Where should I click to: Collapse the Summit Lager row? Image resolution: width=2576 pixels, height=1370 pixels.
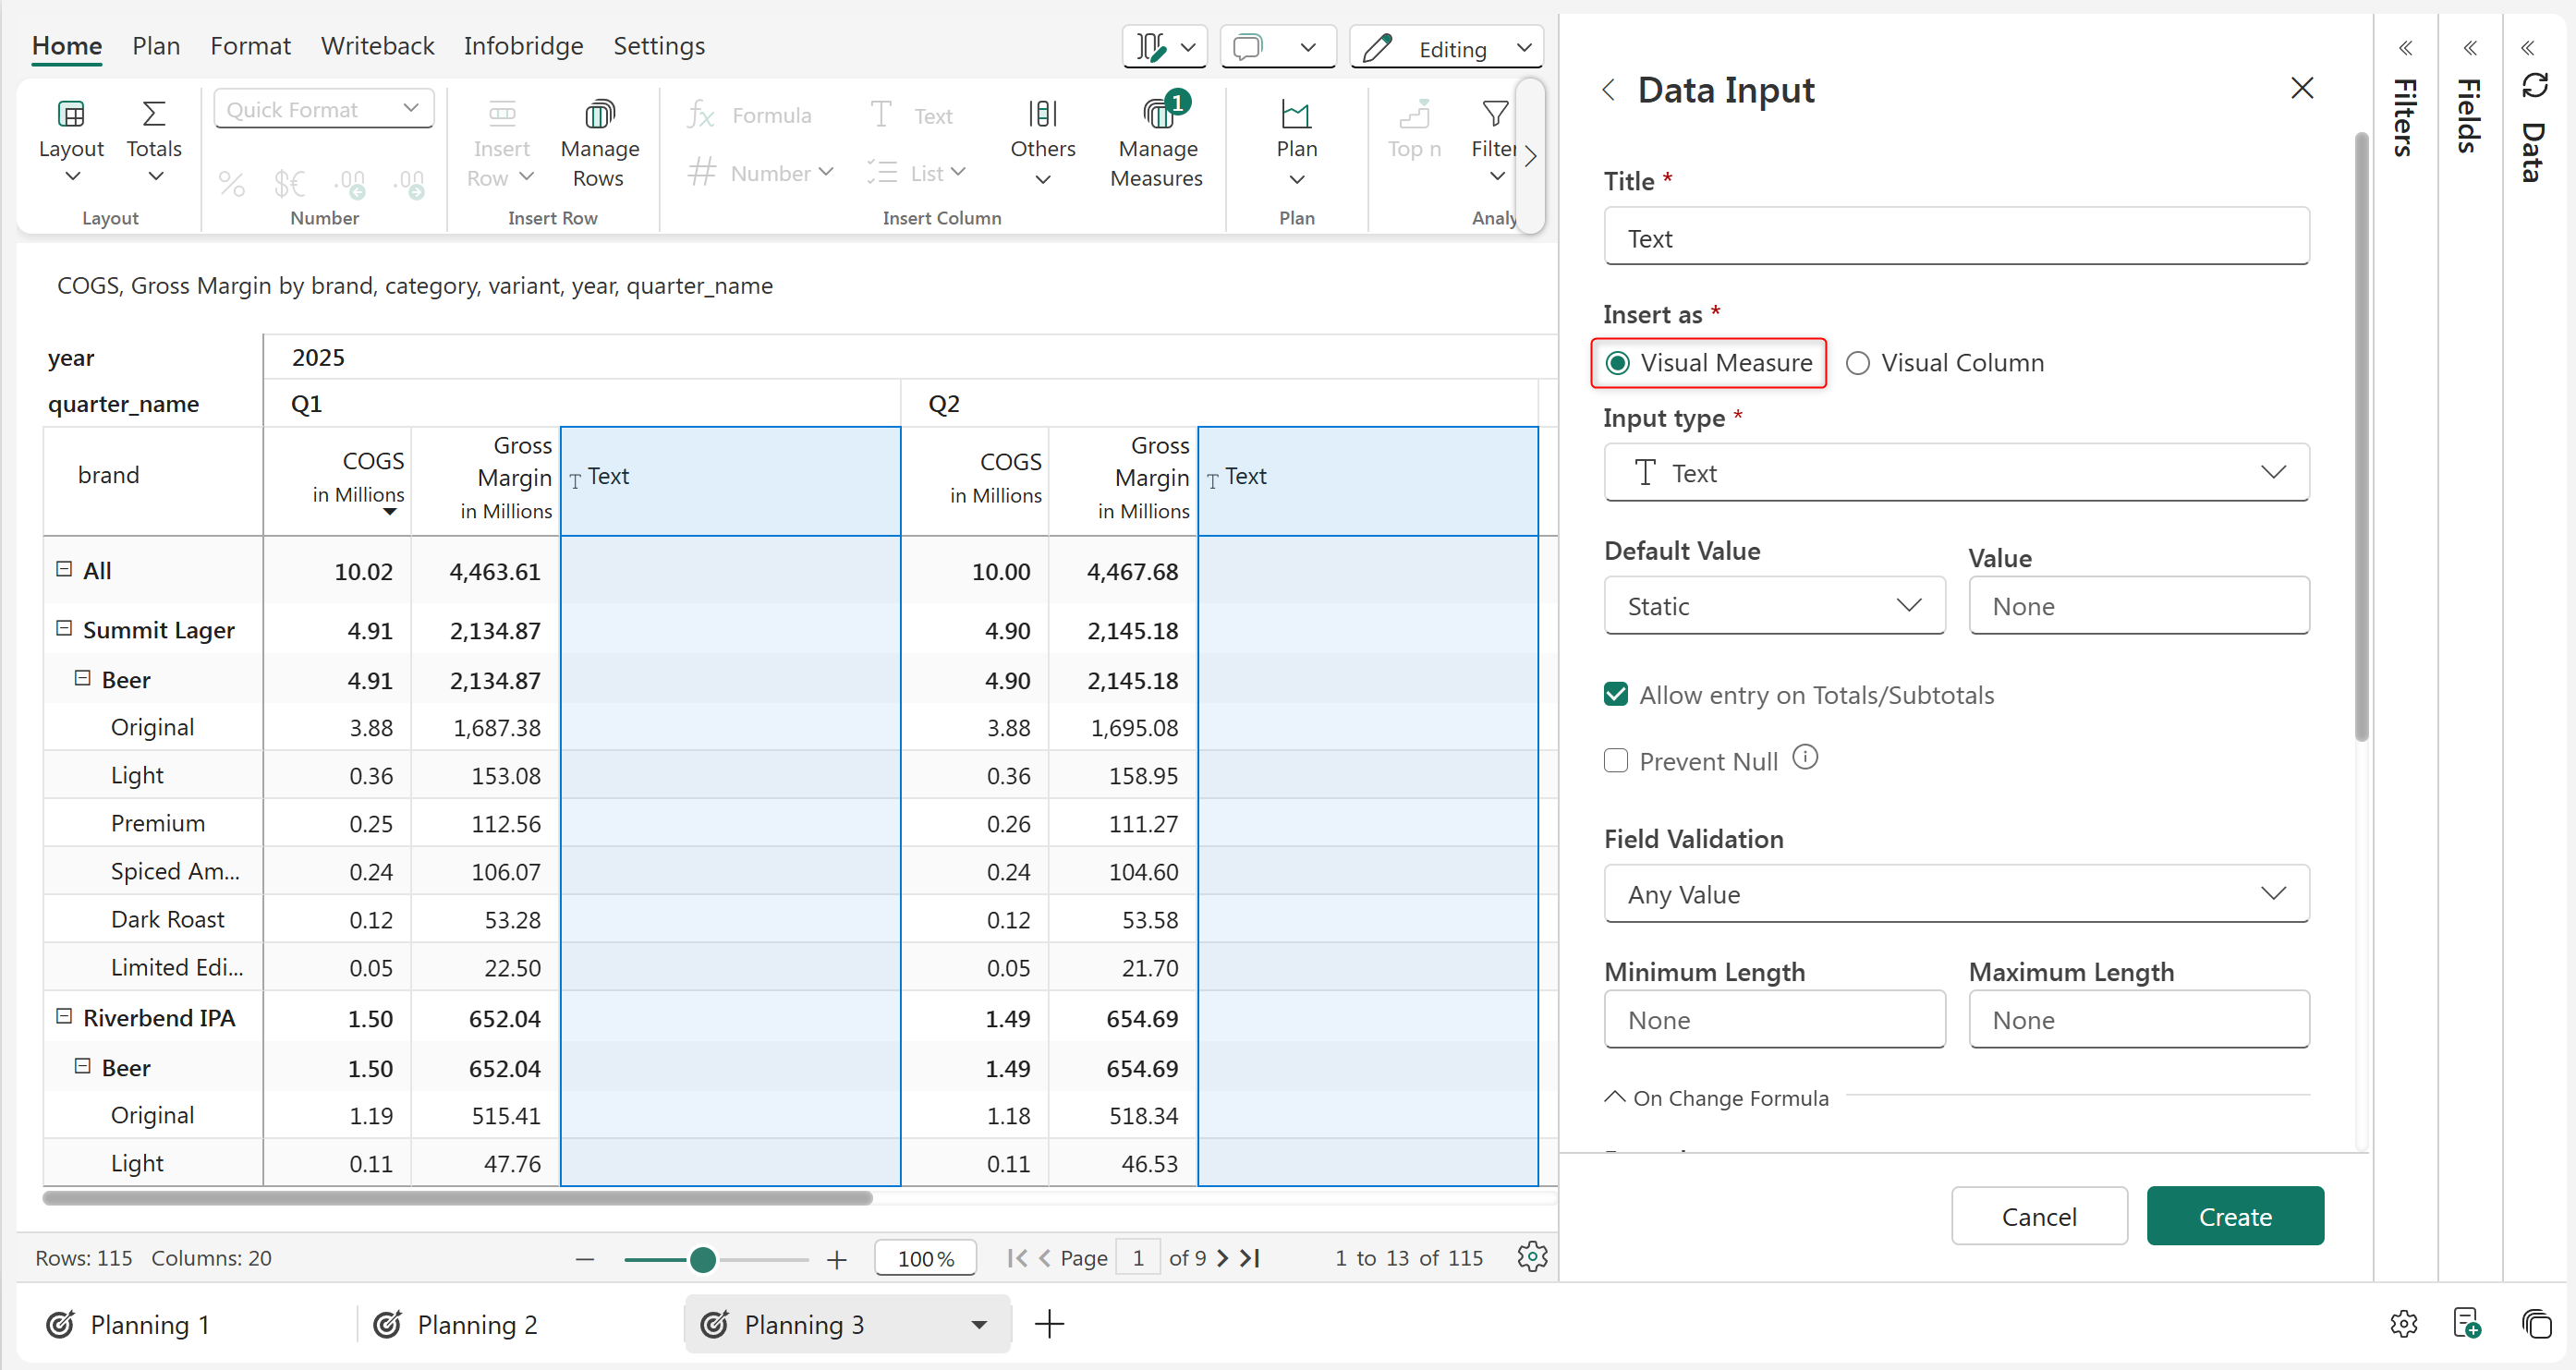64,628
